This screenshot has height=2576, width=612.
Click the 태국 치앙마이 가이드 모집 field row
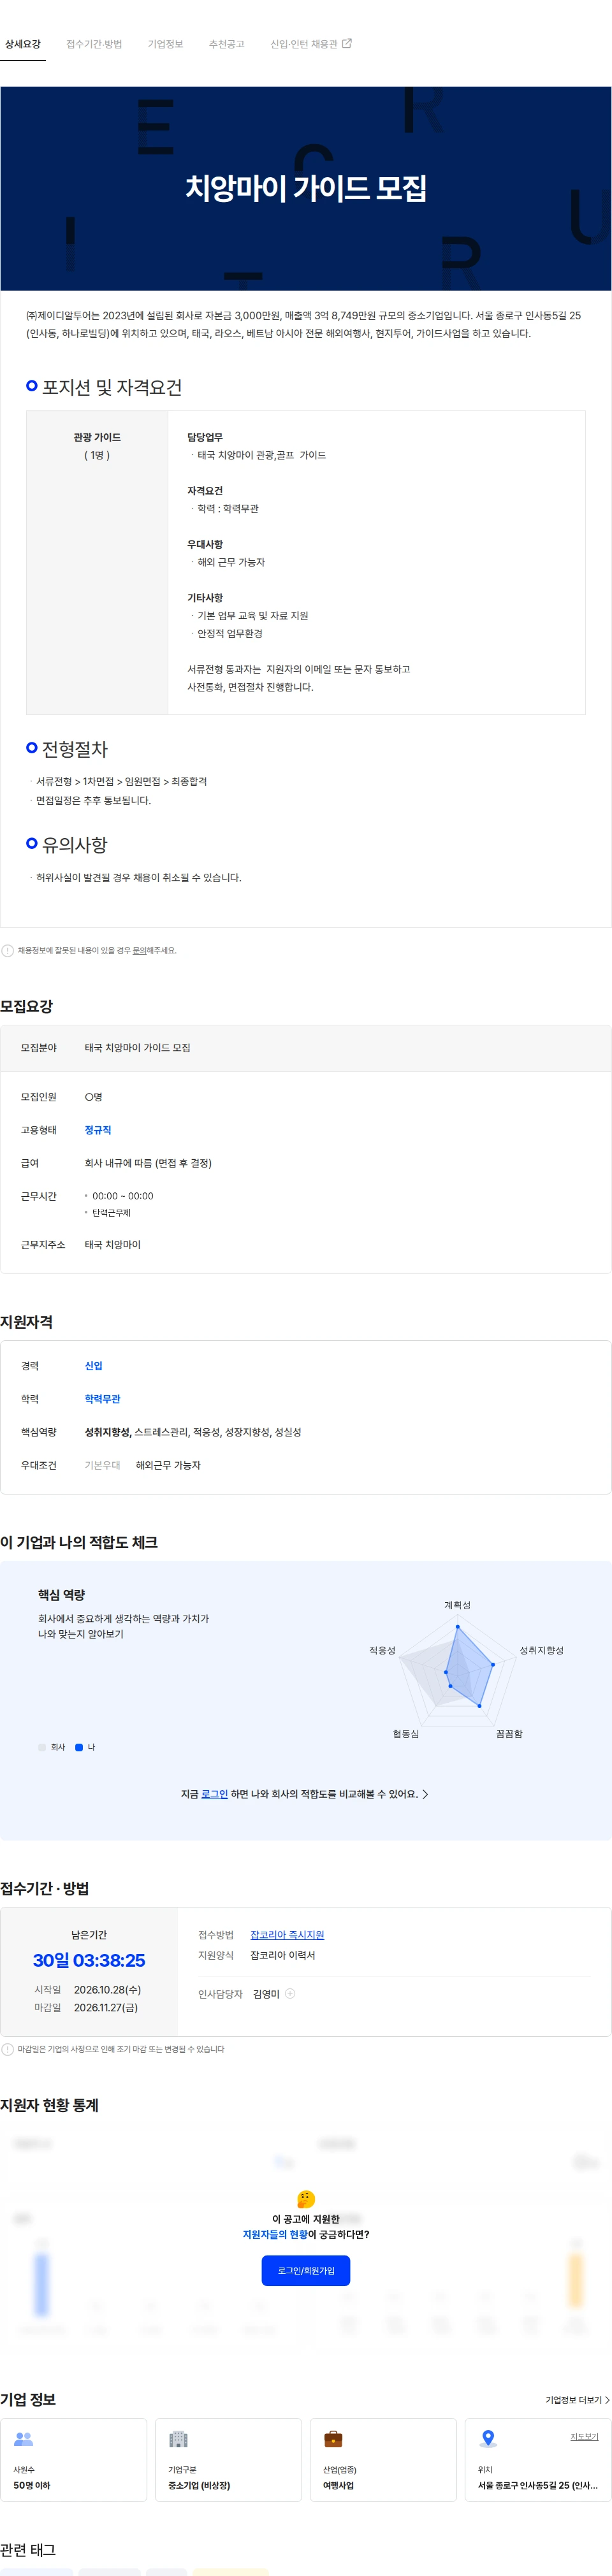coord(306,1048)
